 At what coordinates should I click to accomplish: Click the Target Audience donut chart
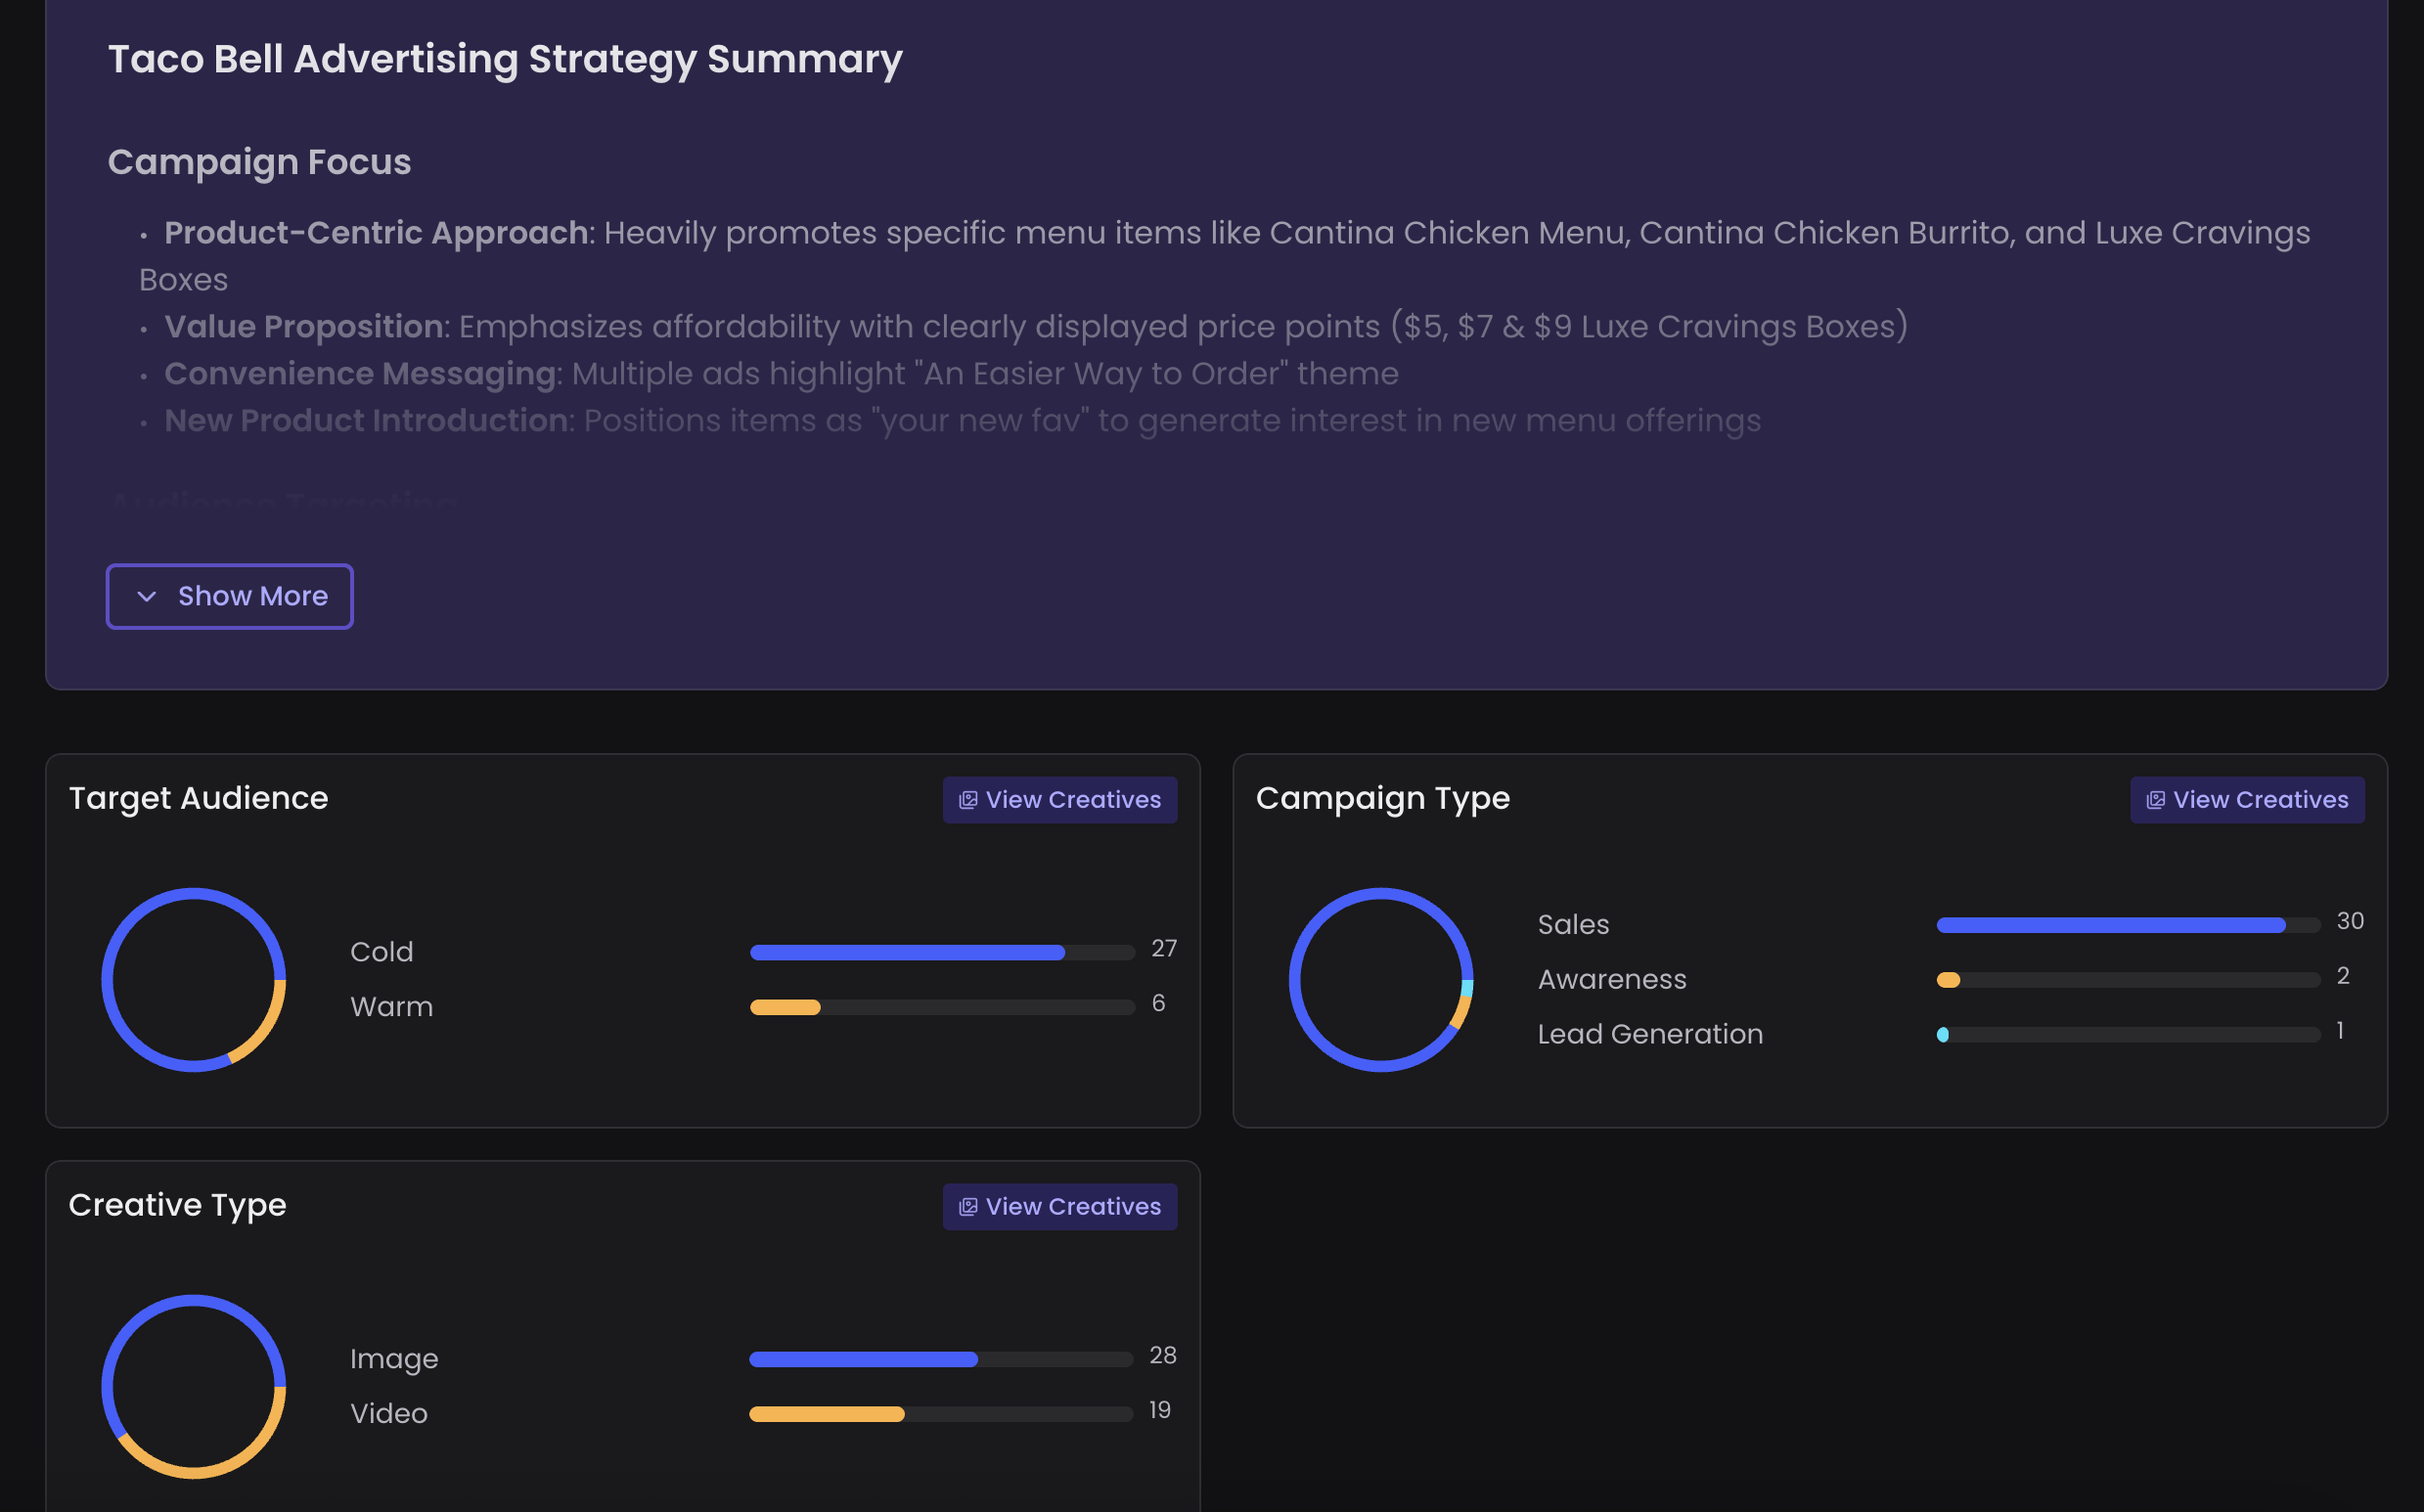(x=193, y=980)
